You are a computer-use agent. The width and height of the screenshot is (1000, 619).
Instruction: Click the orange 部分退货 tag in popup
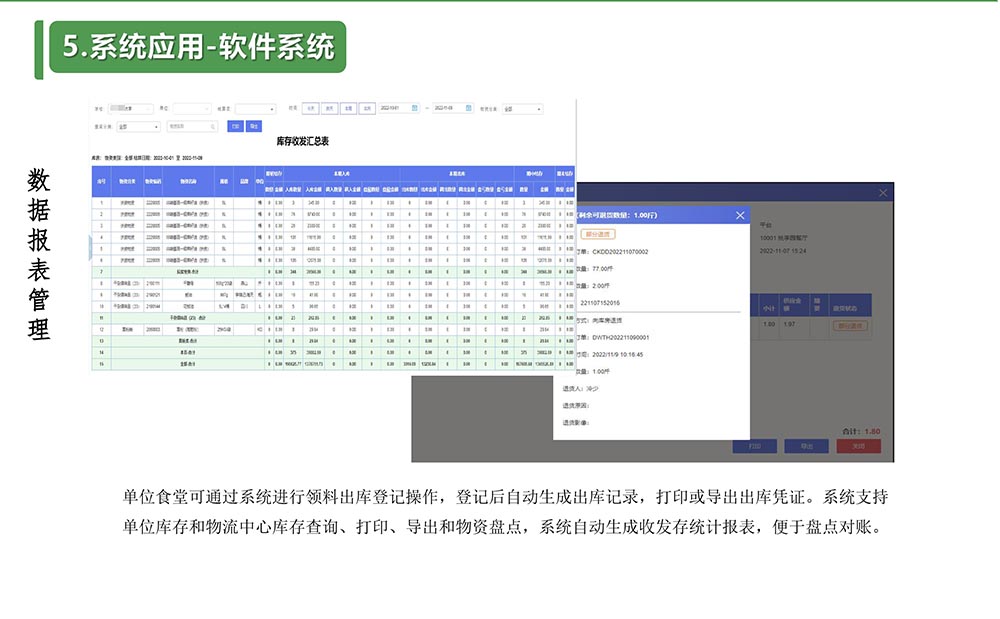[x=598, y=234]
